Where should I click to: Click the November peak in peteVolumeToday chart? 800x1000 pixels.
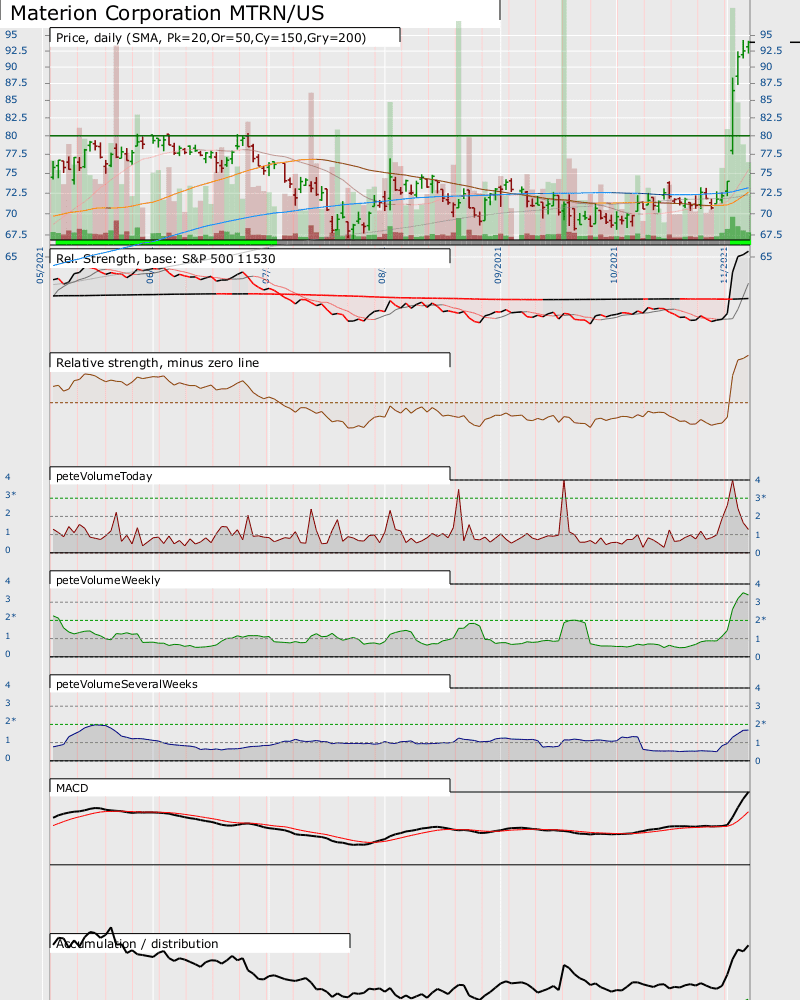point(732,482)
